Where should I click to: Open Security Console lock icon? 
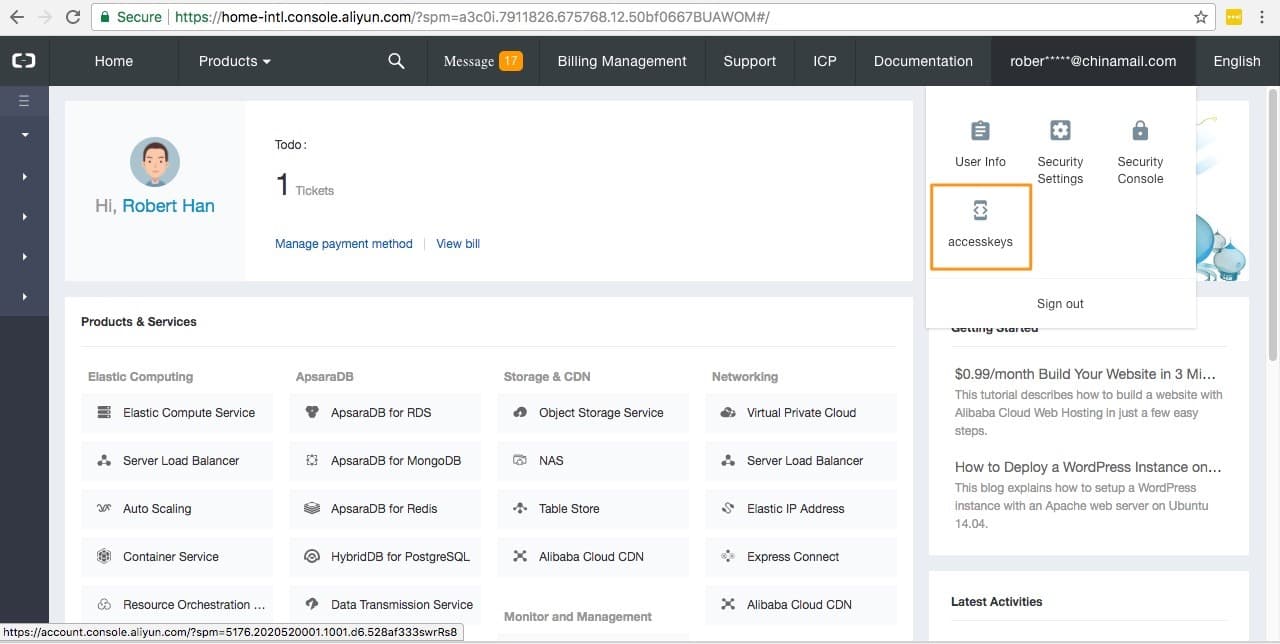1140,130
